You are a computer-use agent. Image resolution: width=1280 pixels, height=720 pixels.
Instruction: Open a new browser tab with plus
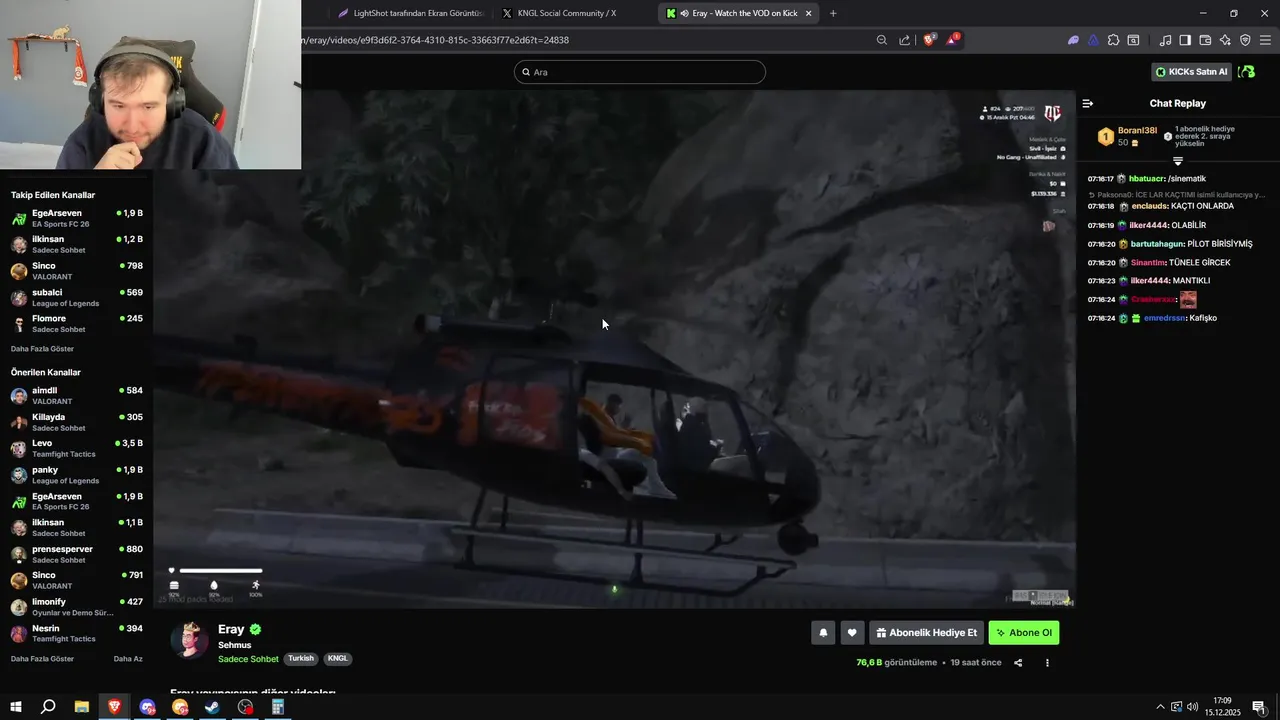[833, 13]
